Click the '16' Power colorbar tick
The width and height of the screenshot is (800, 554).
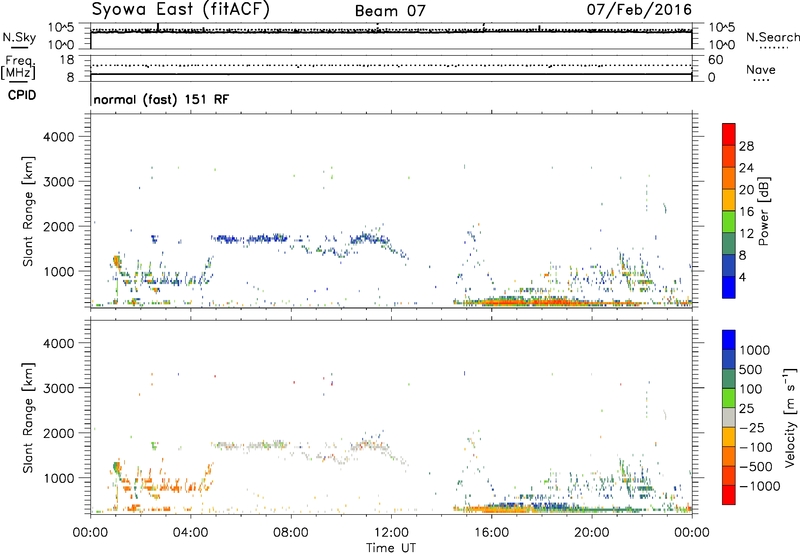pyautogui.click(x=746, y=211)
